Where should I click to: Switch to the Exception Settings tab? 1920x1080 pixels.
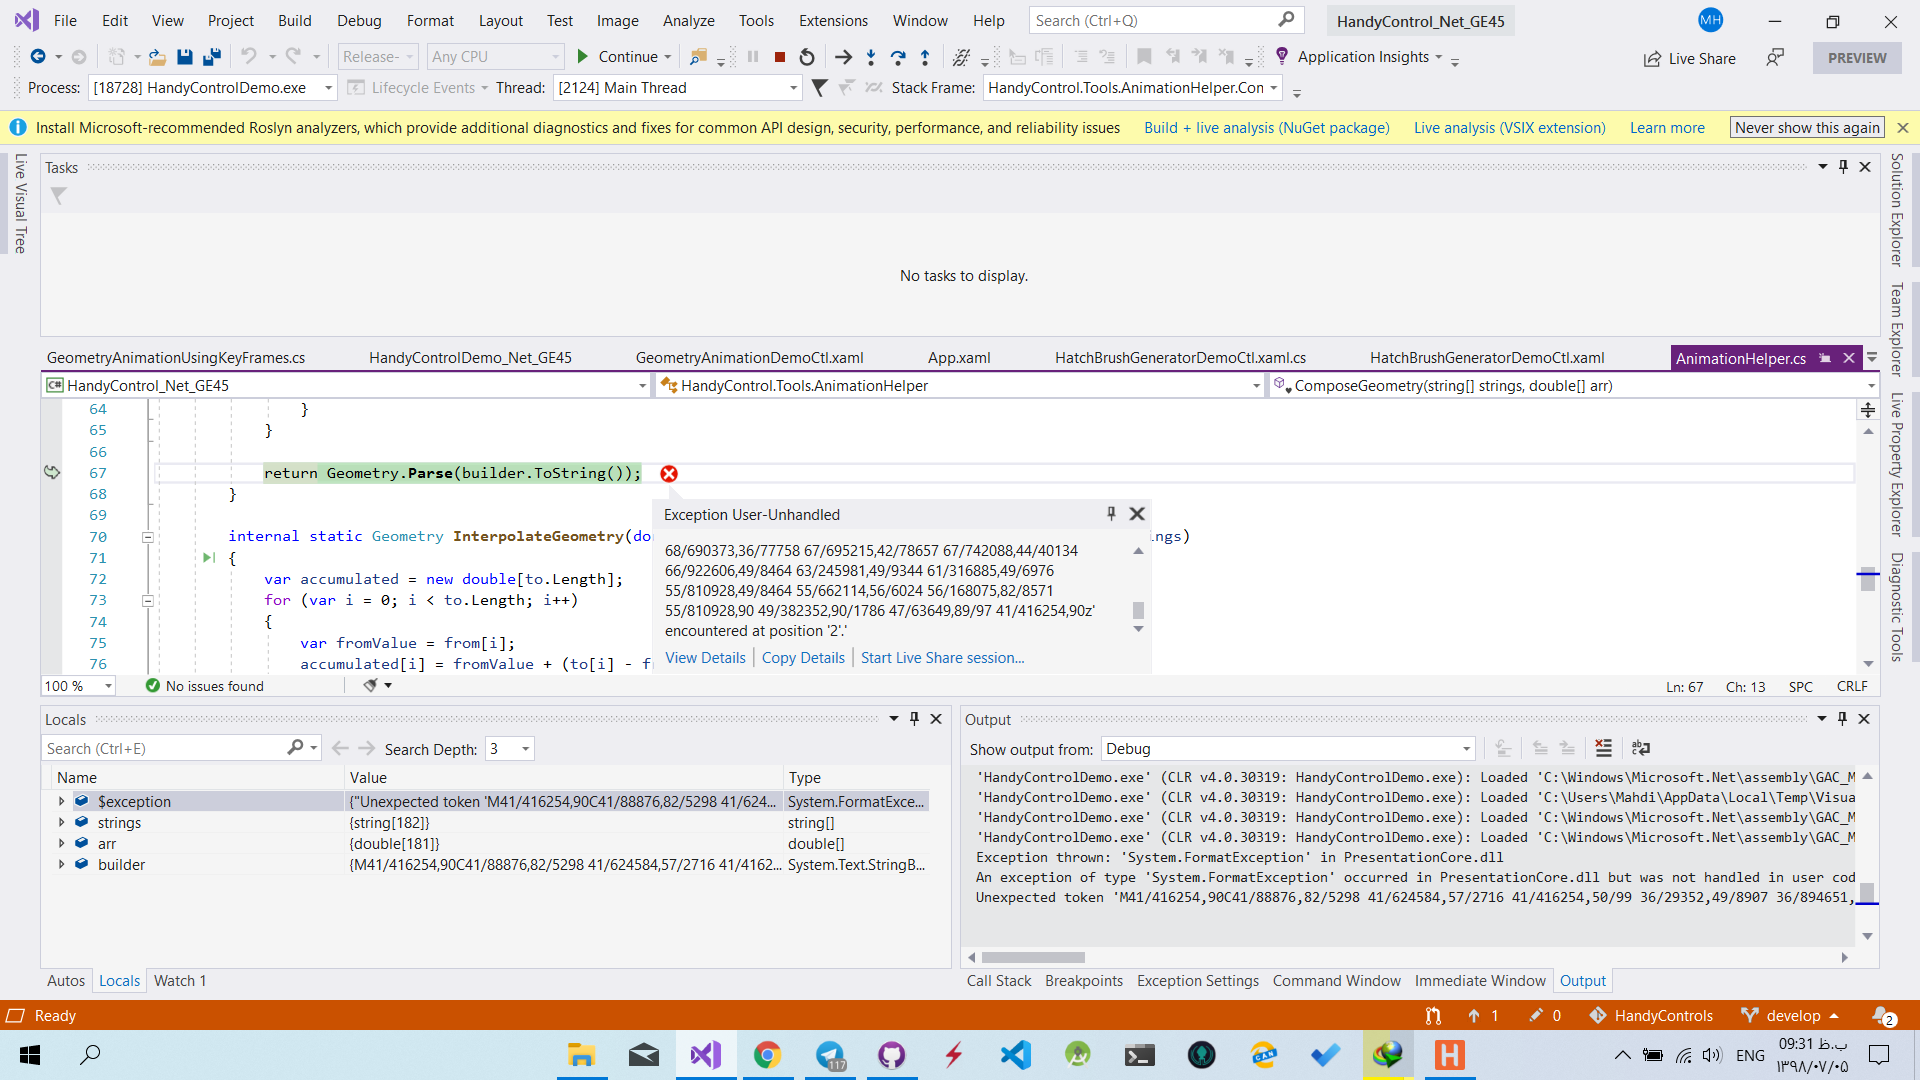1198,981
